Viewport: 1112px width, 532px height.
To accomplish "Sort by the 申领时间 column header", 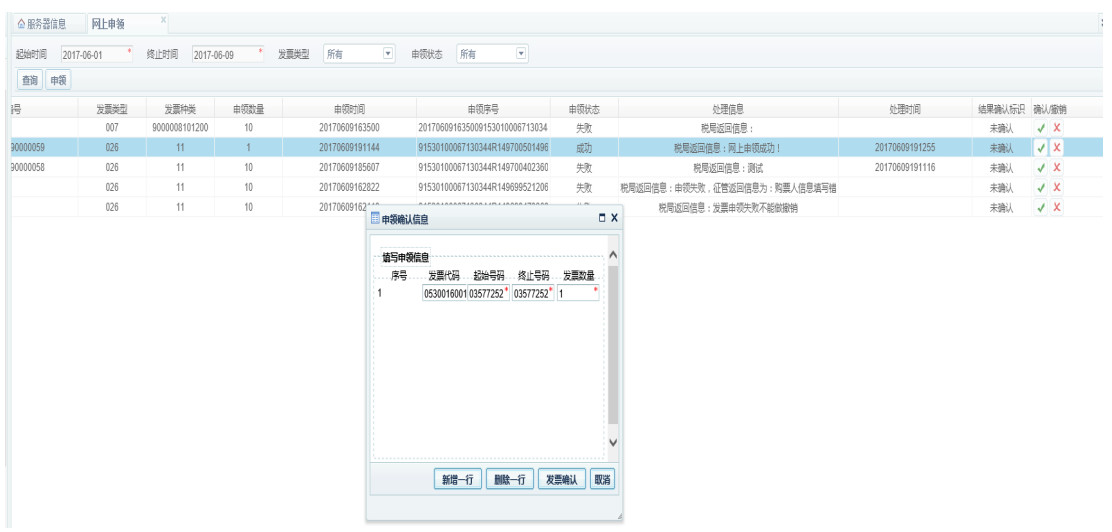I will click(350, 109).
